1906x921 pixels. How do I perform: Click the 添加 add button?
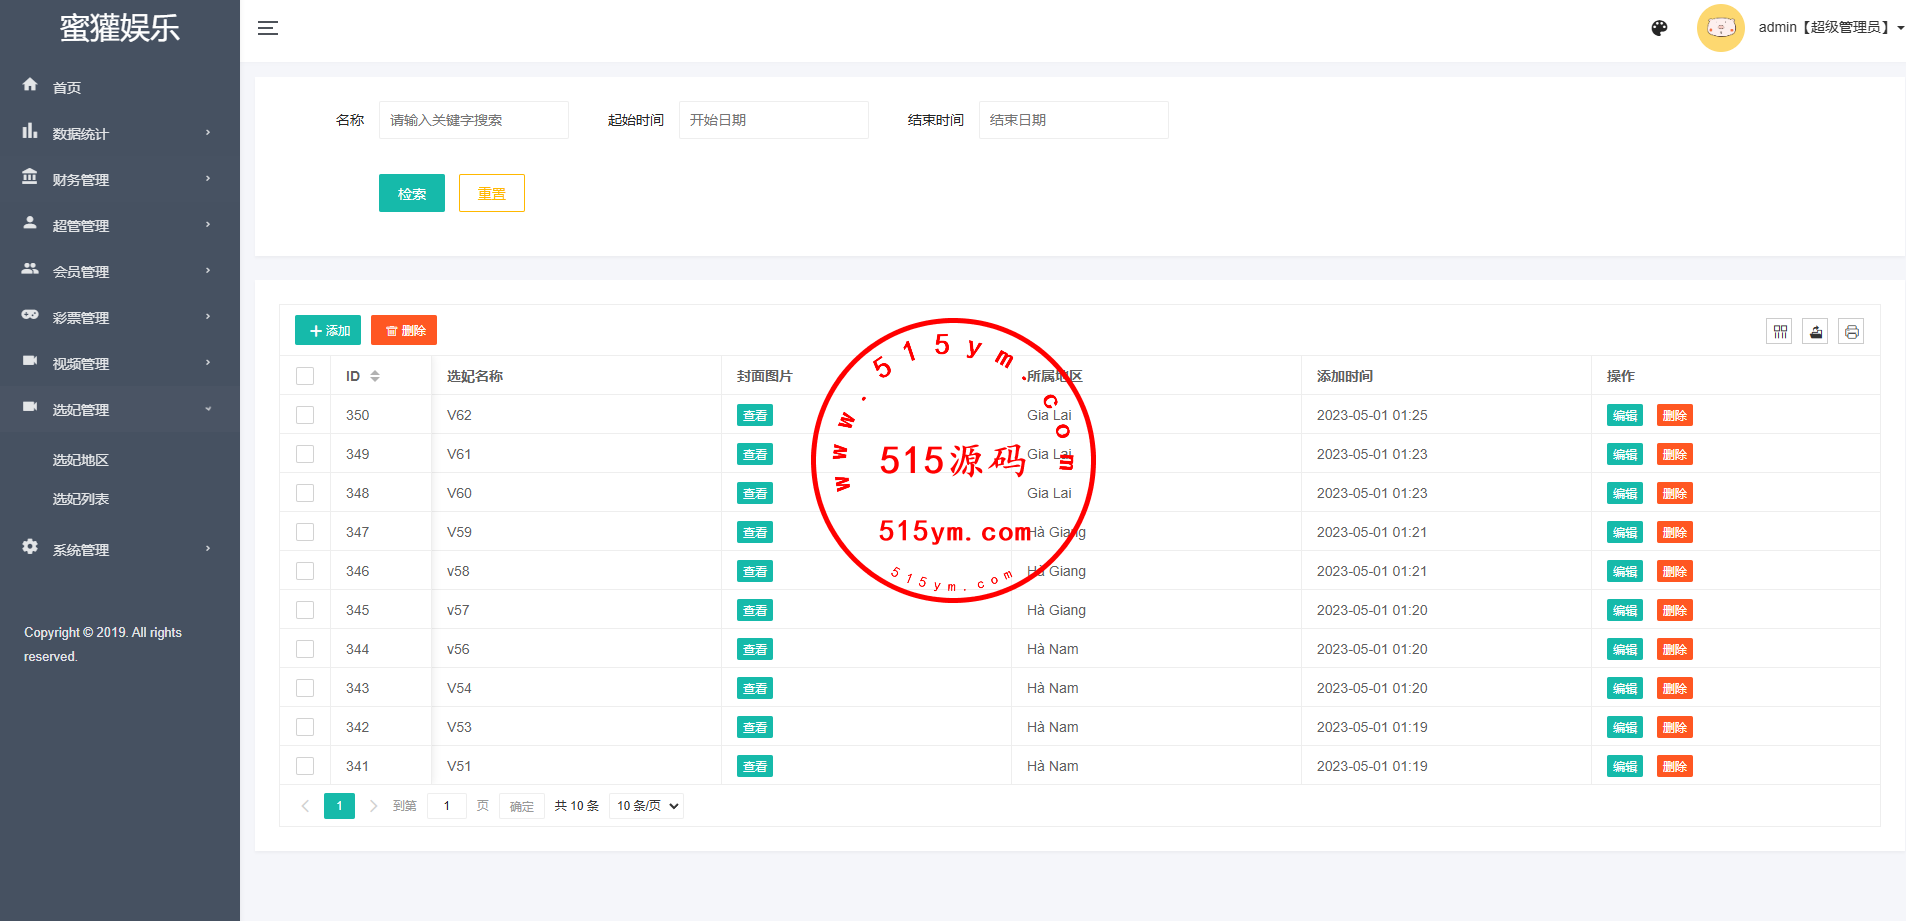click(328, 330)
